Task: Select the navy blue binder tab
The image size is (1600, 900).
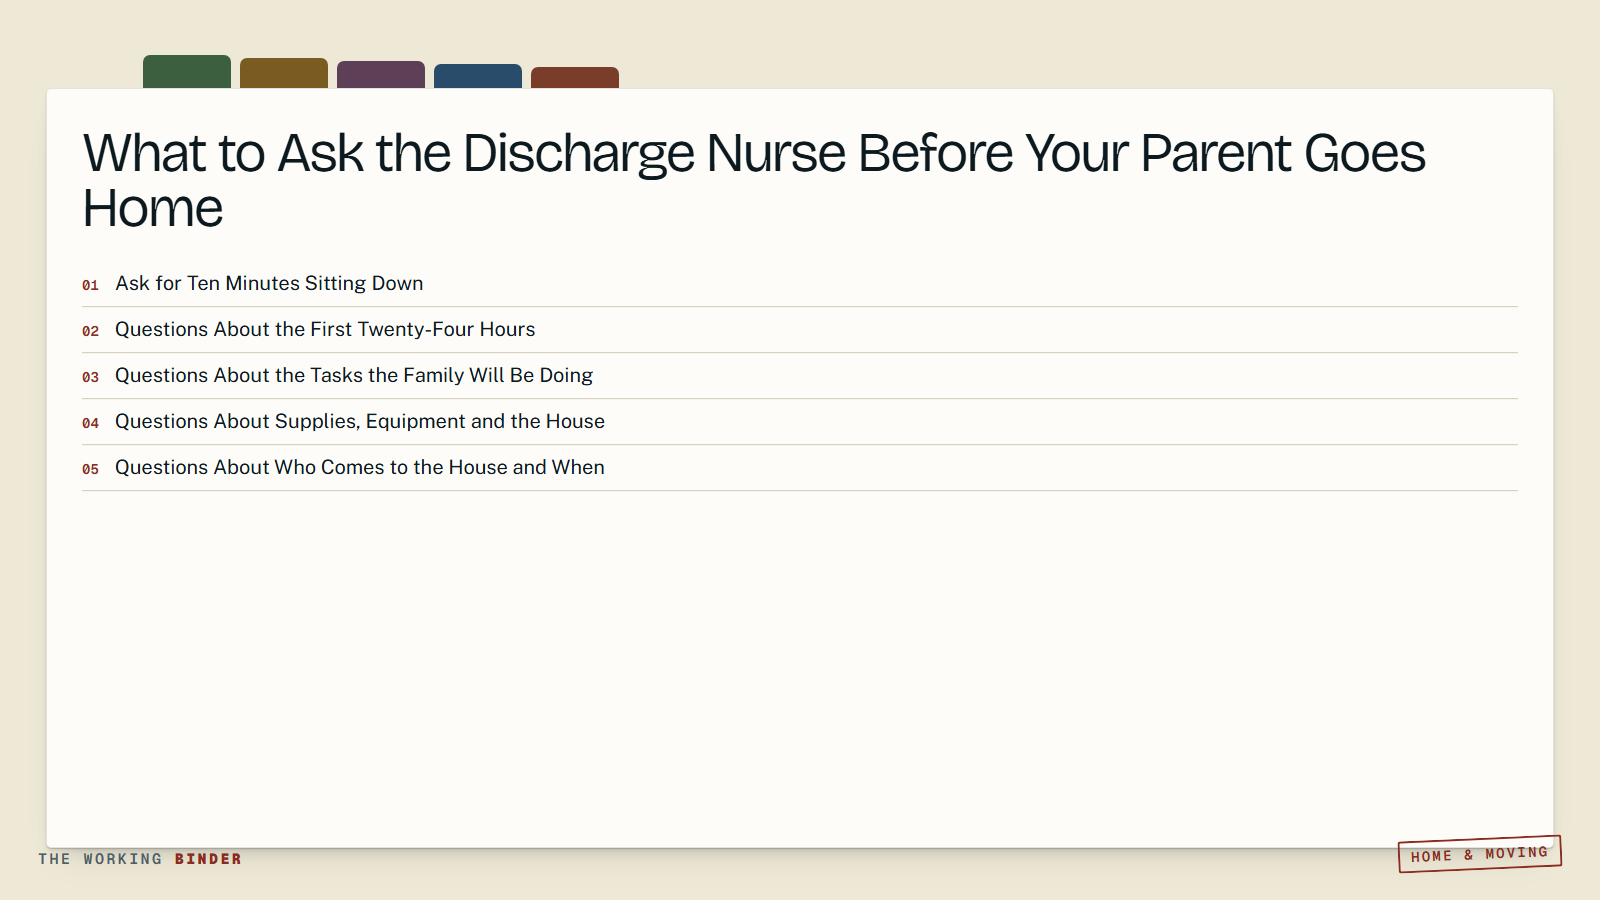Action: pyautogui.click(x=478, y=76)
